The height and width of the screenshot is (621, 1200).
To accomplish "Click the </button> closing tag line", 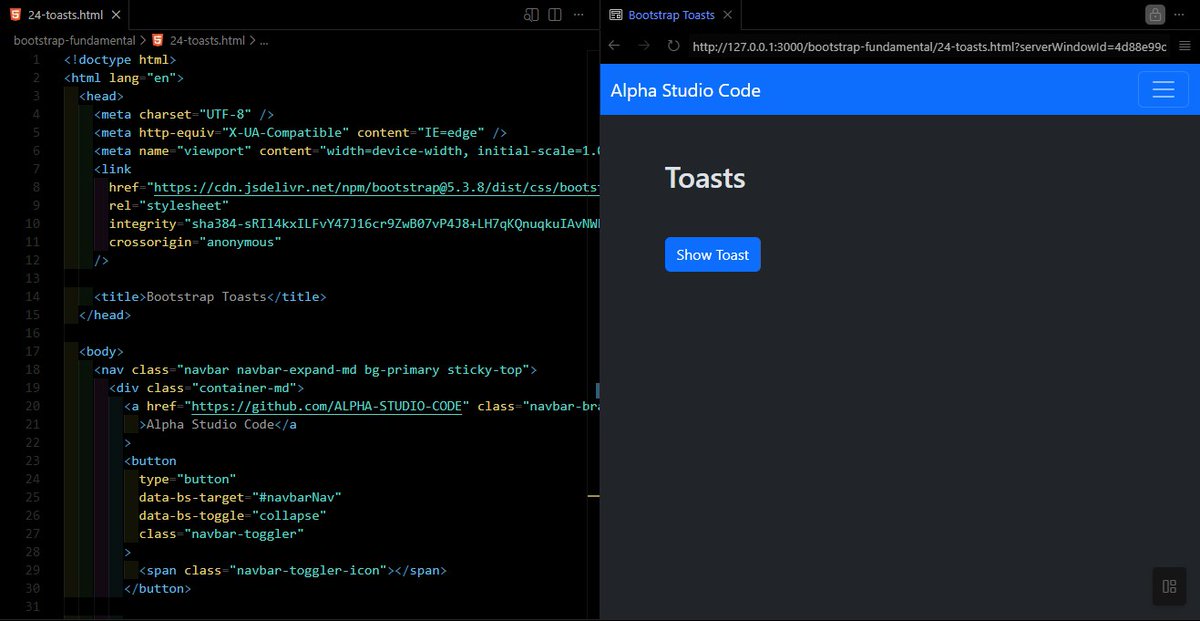I will 157,588.
